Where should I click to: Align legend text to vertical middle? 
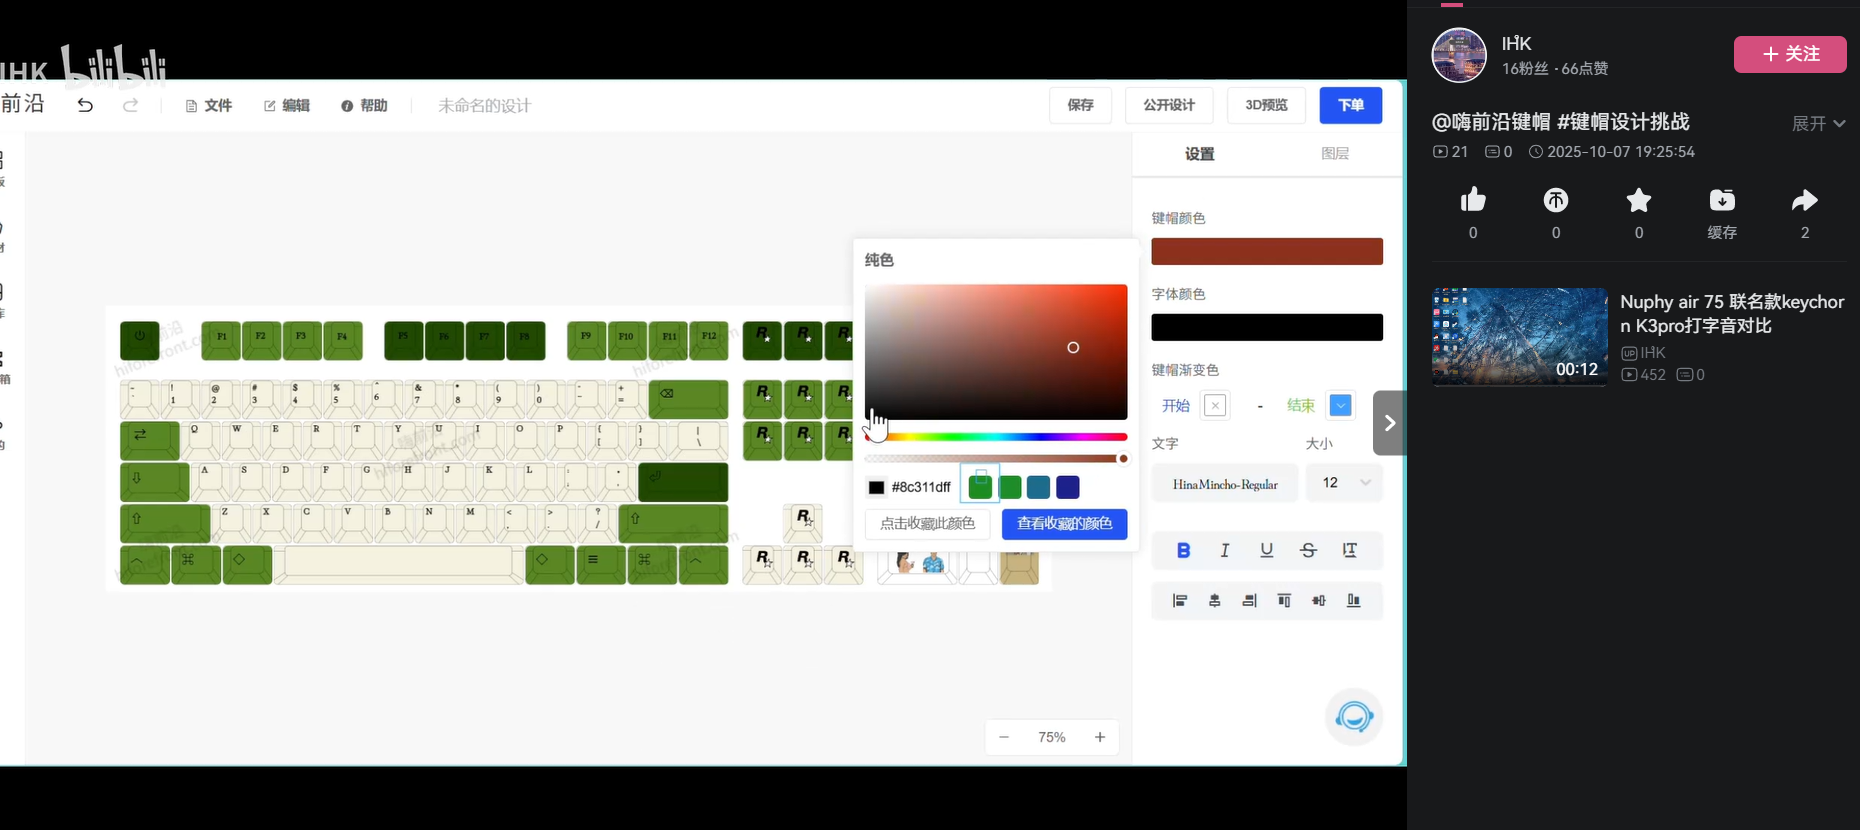1319,601
